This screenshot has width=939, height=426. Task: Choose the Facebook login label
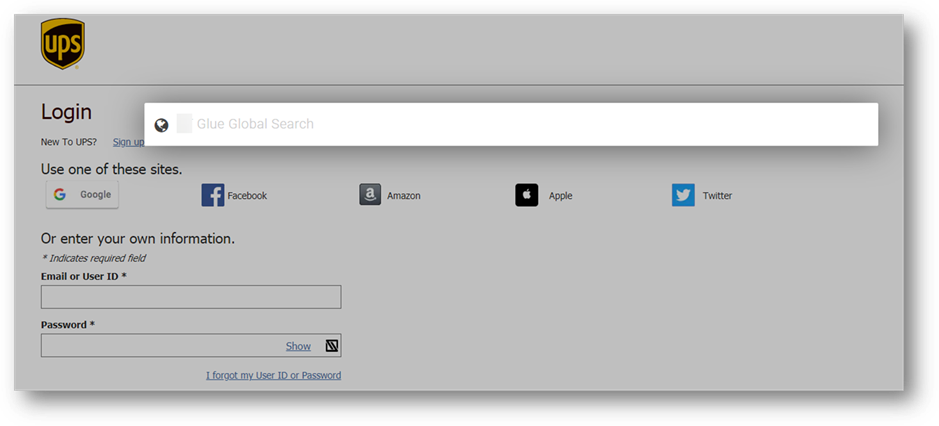click(247, 196)
